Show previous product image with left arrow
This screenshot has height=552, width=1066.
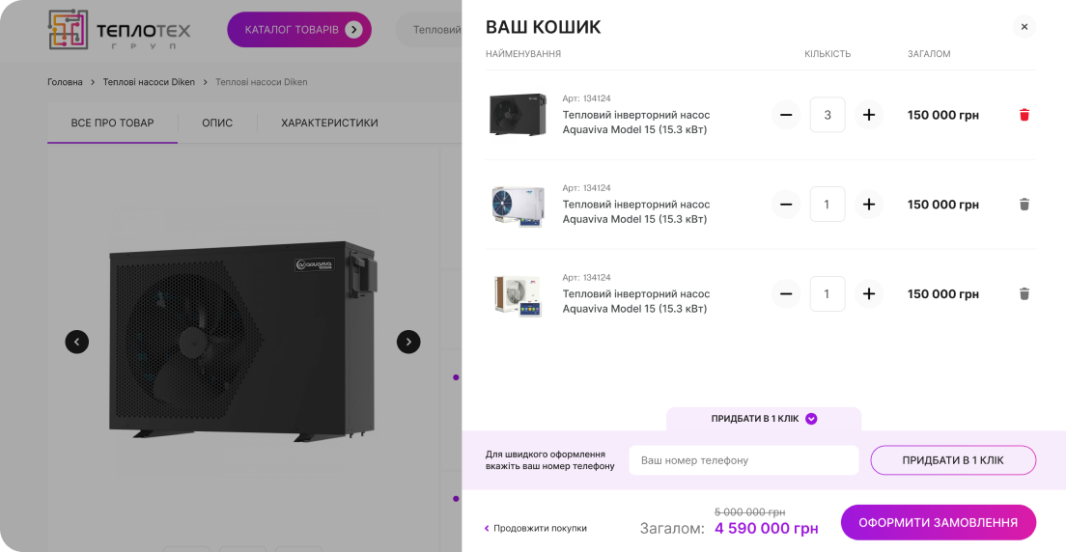coord(77,341)
